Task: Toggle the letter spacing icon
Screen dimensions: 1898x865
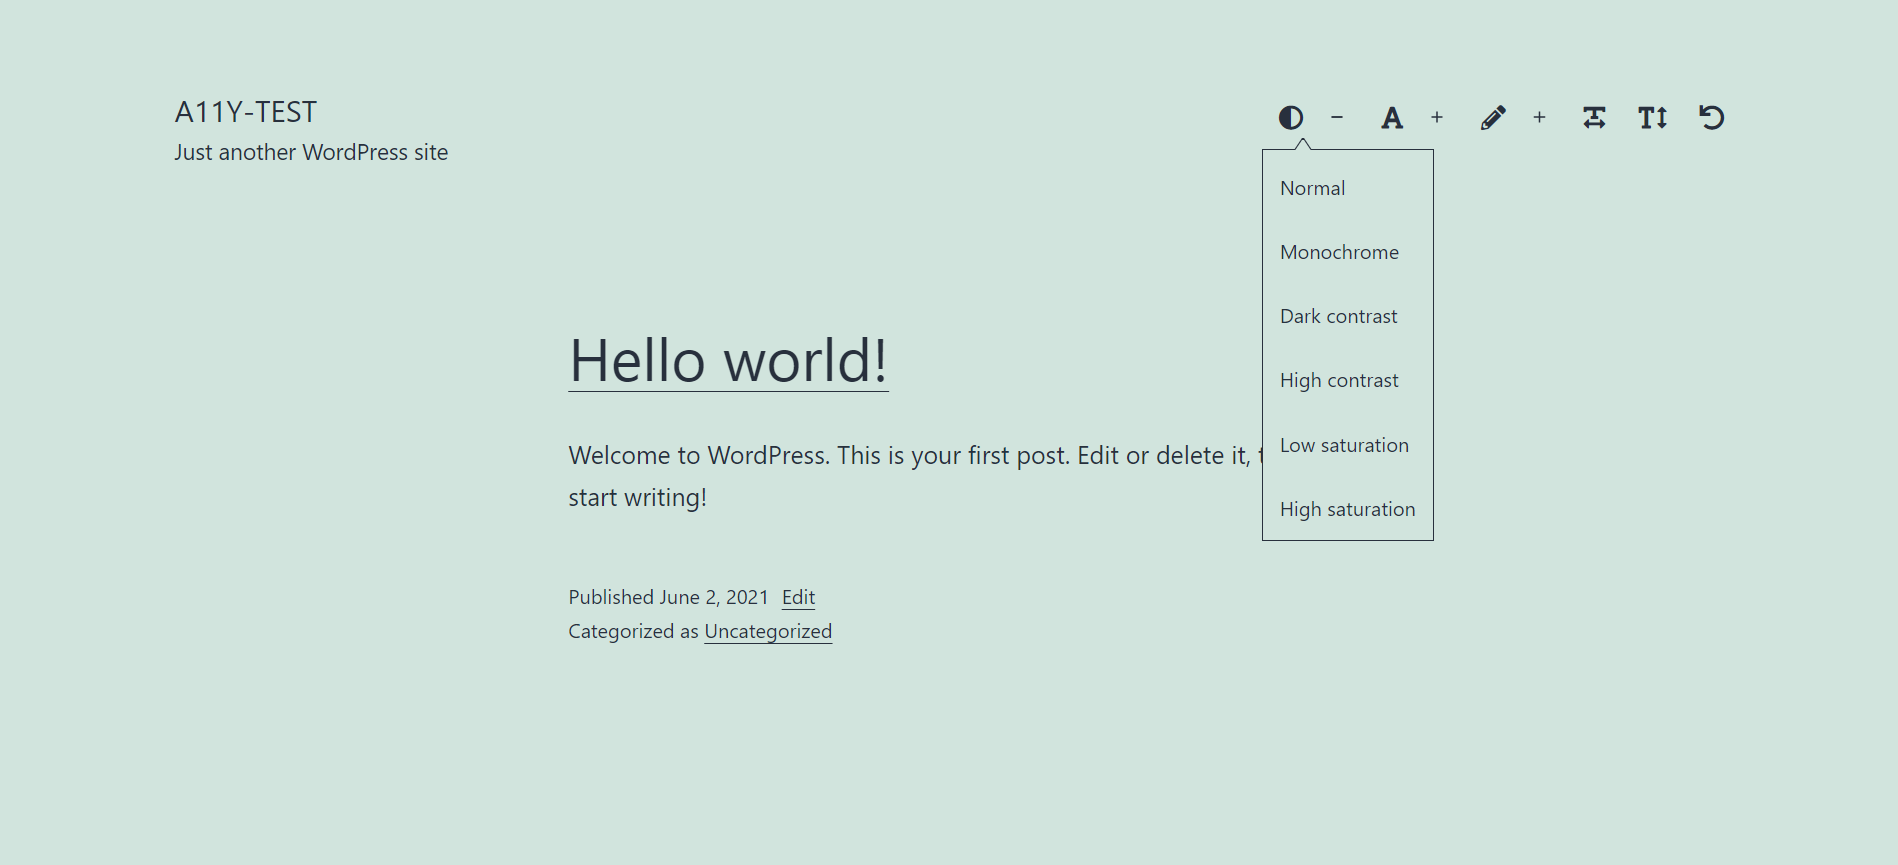Action: (1595, 118)
